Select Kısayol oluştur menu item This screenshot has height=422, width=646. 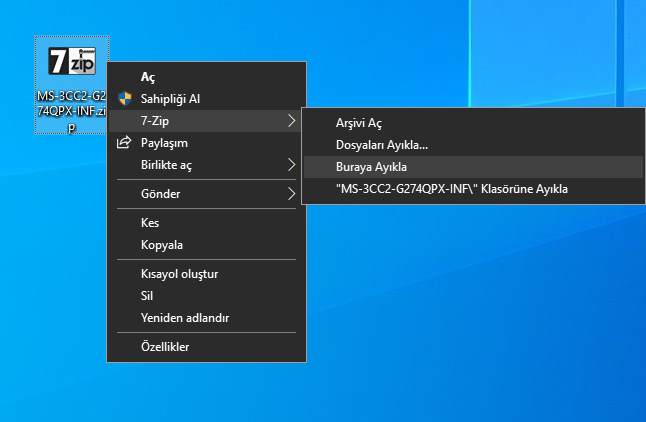coord(206,274)
